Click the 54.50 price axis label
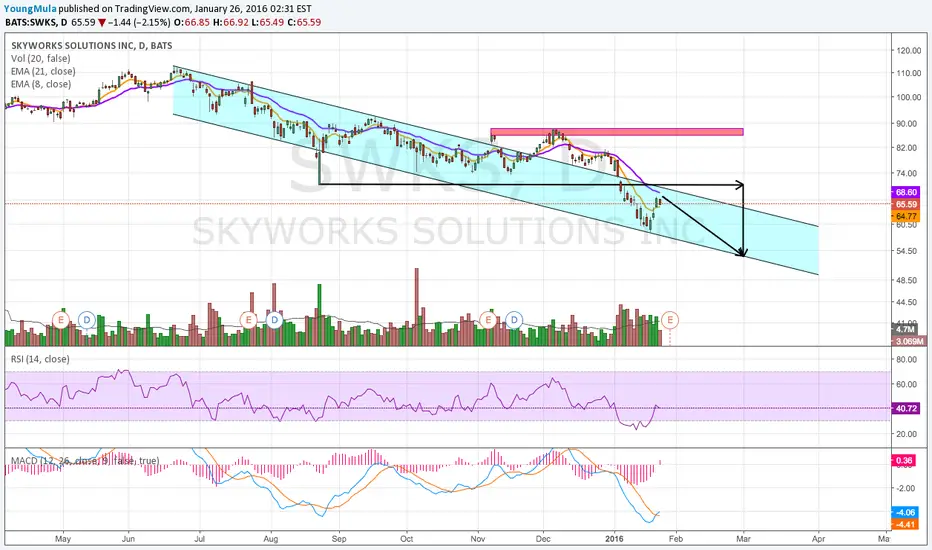932x550 pixels. 906,251
